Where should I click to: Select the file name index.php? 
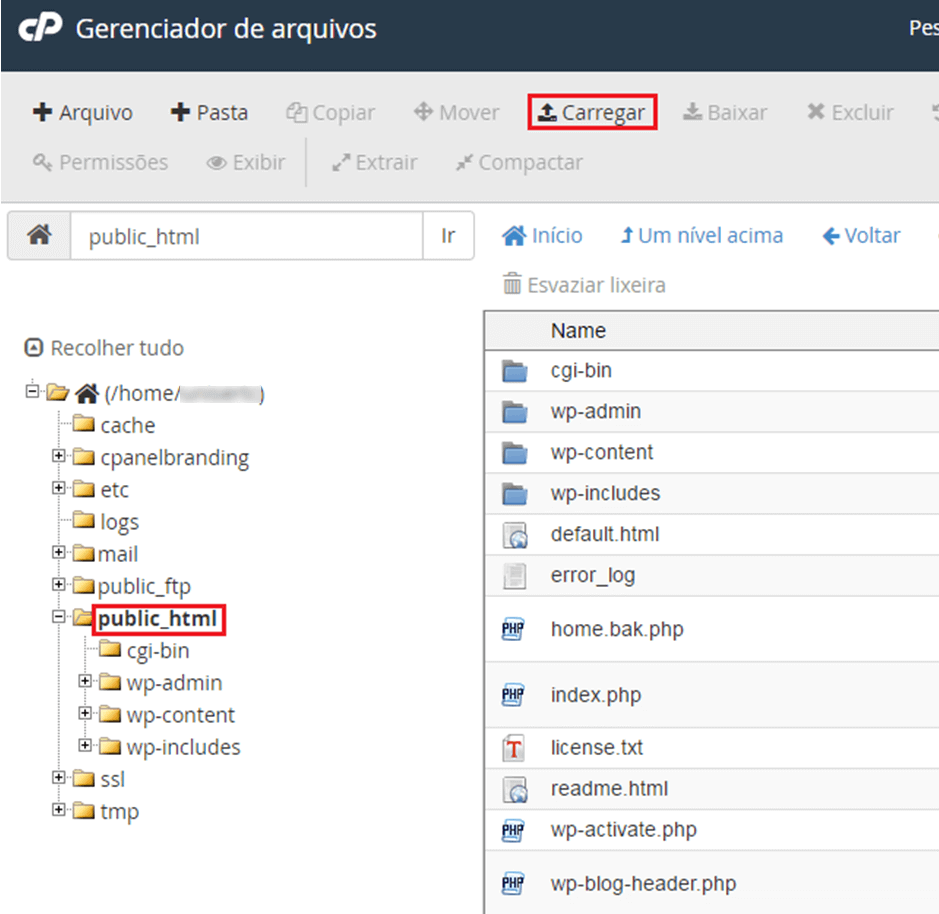point(596,695)
